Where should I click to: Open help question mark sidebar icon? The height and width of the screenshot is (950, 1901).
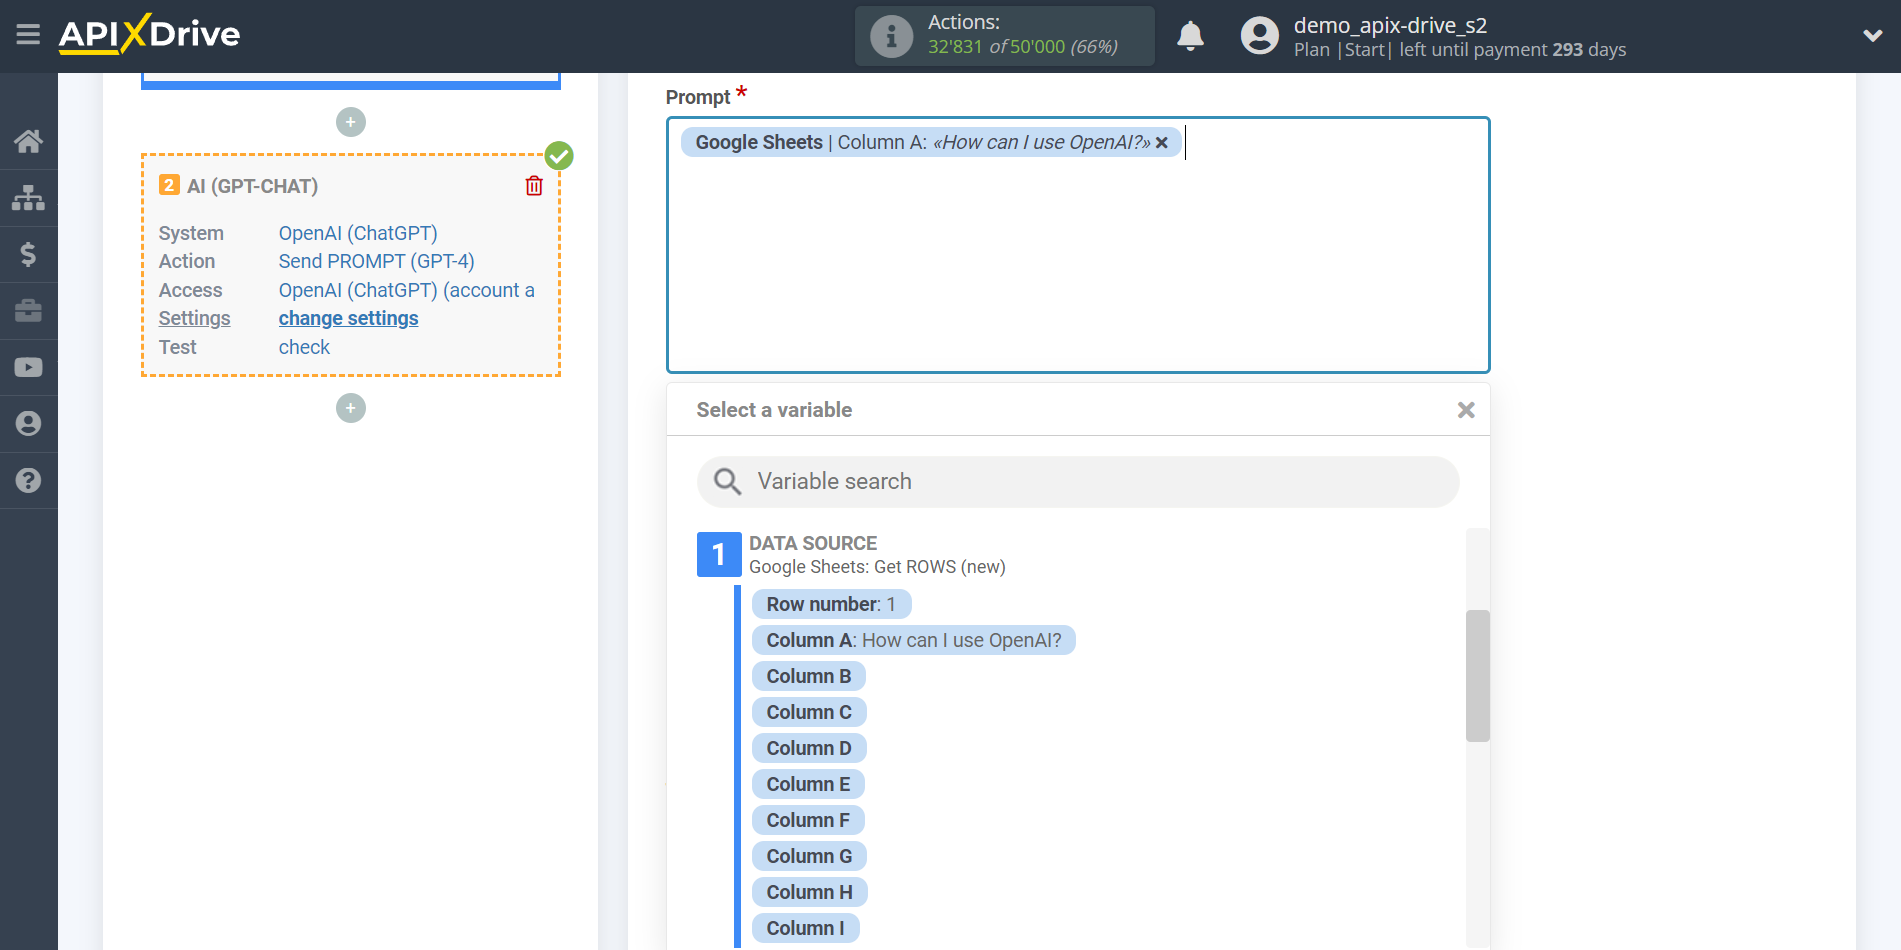point(28,481)
